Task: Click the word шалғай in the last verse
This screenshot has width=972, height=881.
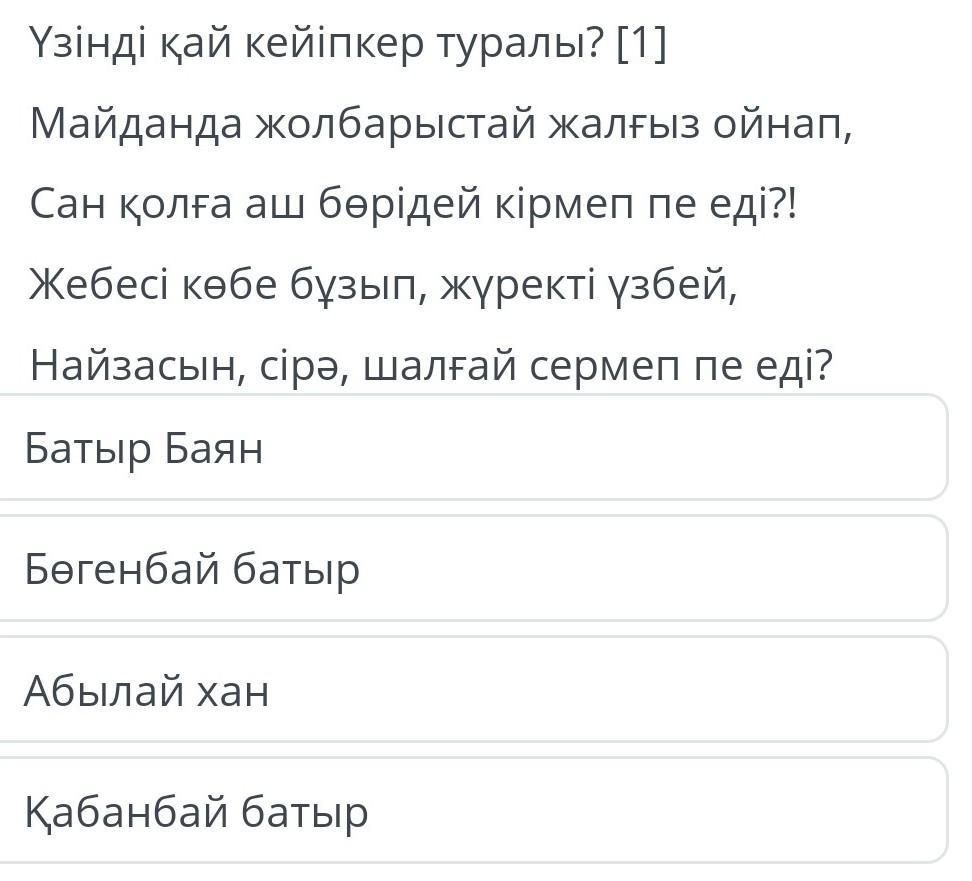Action: [x=440, y=366]
